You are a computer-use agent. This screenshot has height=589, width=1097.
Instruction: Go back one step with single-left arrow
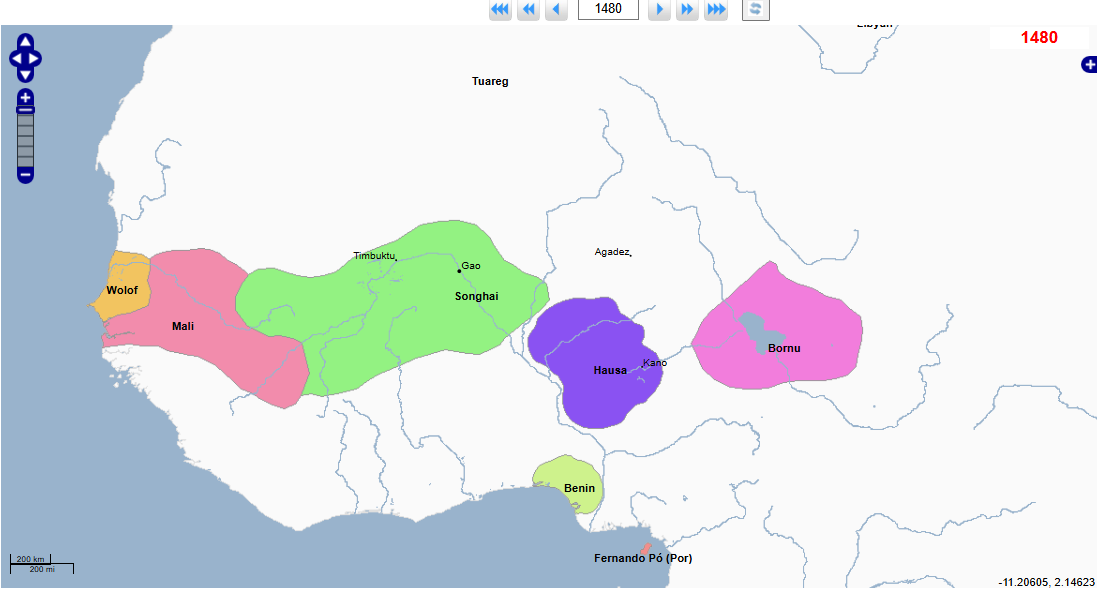coord(556,9)
